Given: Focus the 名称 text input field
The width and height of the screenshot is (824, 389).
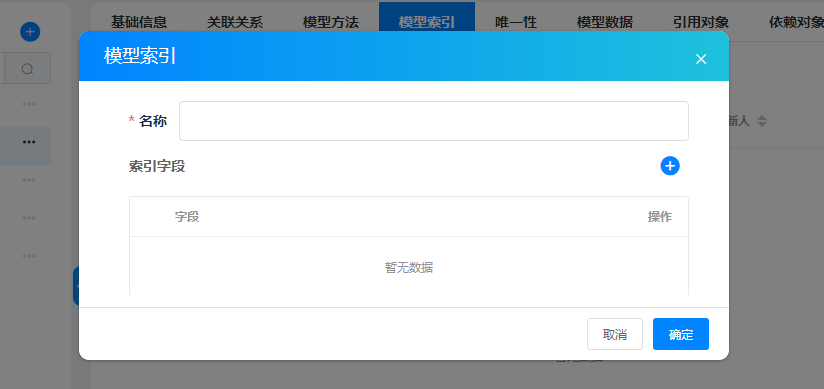Looking at the screenshot, I should [434, 121].
